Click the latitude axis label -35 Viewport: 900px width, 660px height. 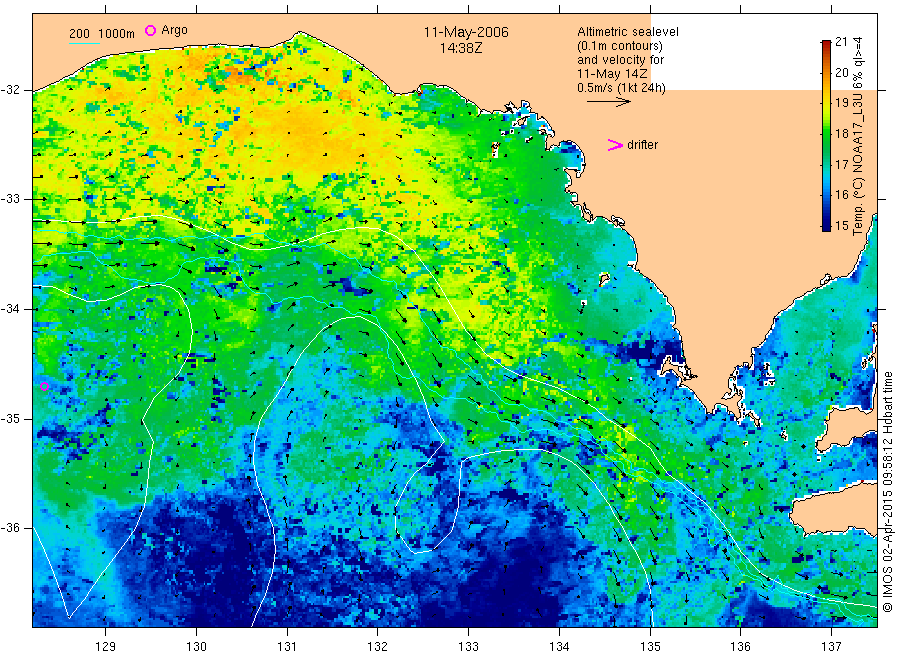[x=10, y=418]
